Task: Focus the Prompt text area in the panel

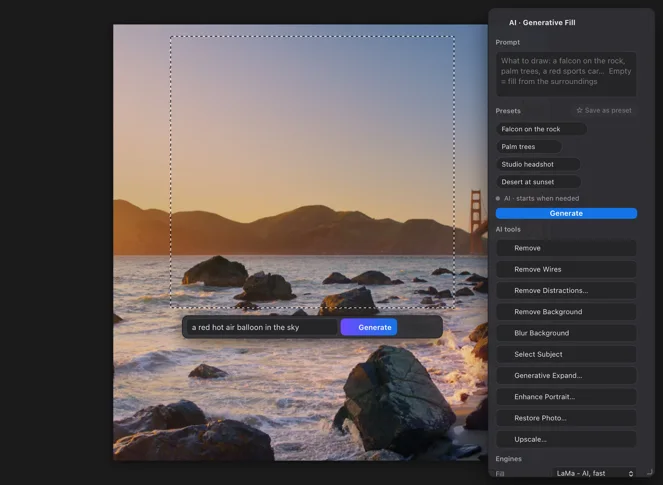Action: pos(566,74)
